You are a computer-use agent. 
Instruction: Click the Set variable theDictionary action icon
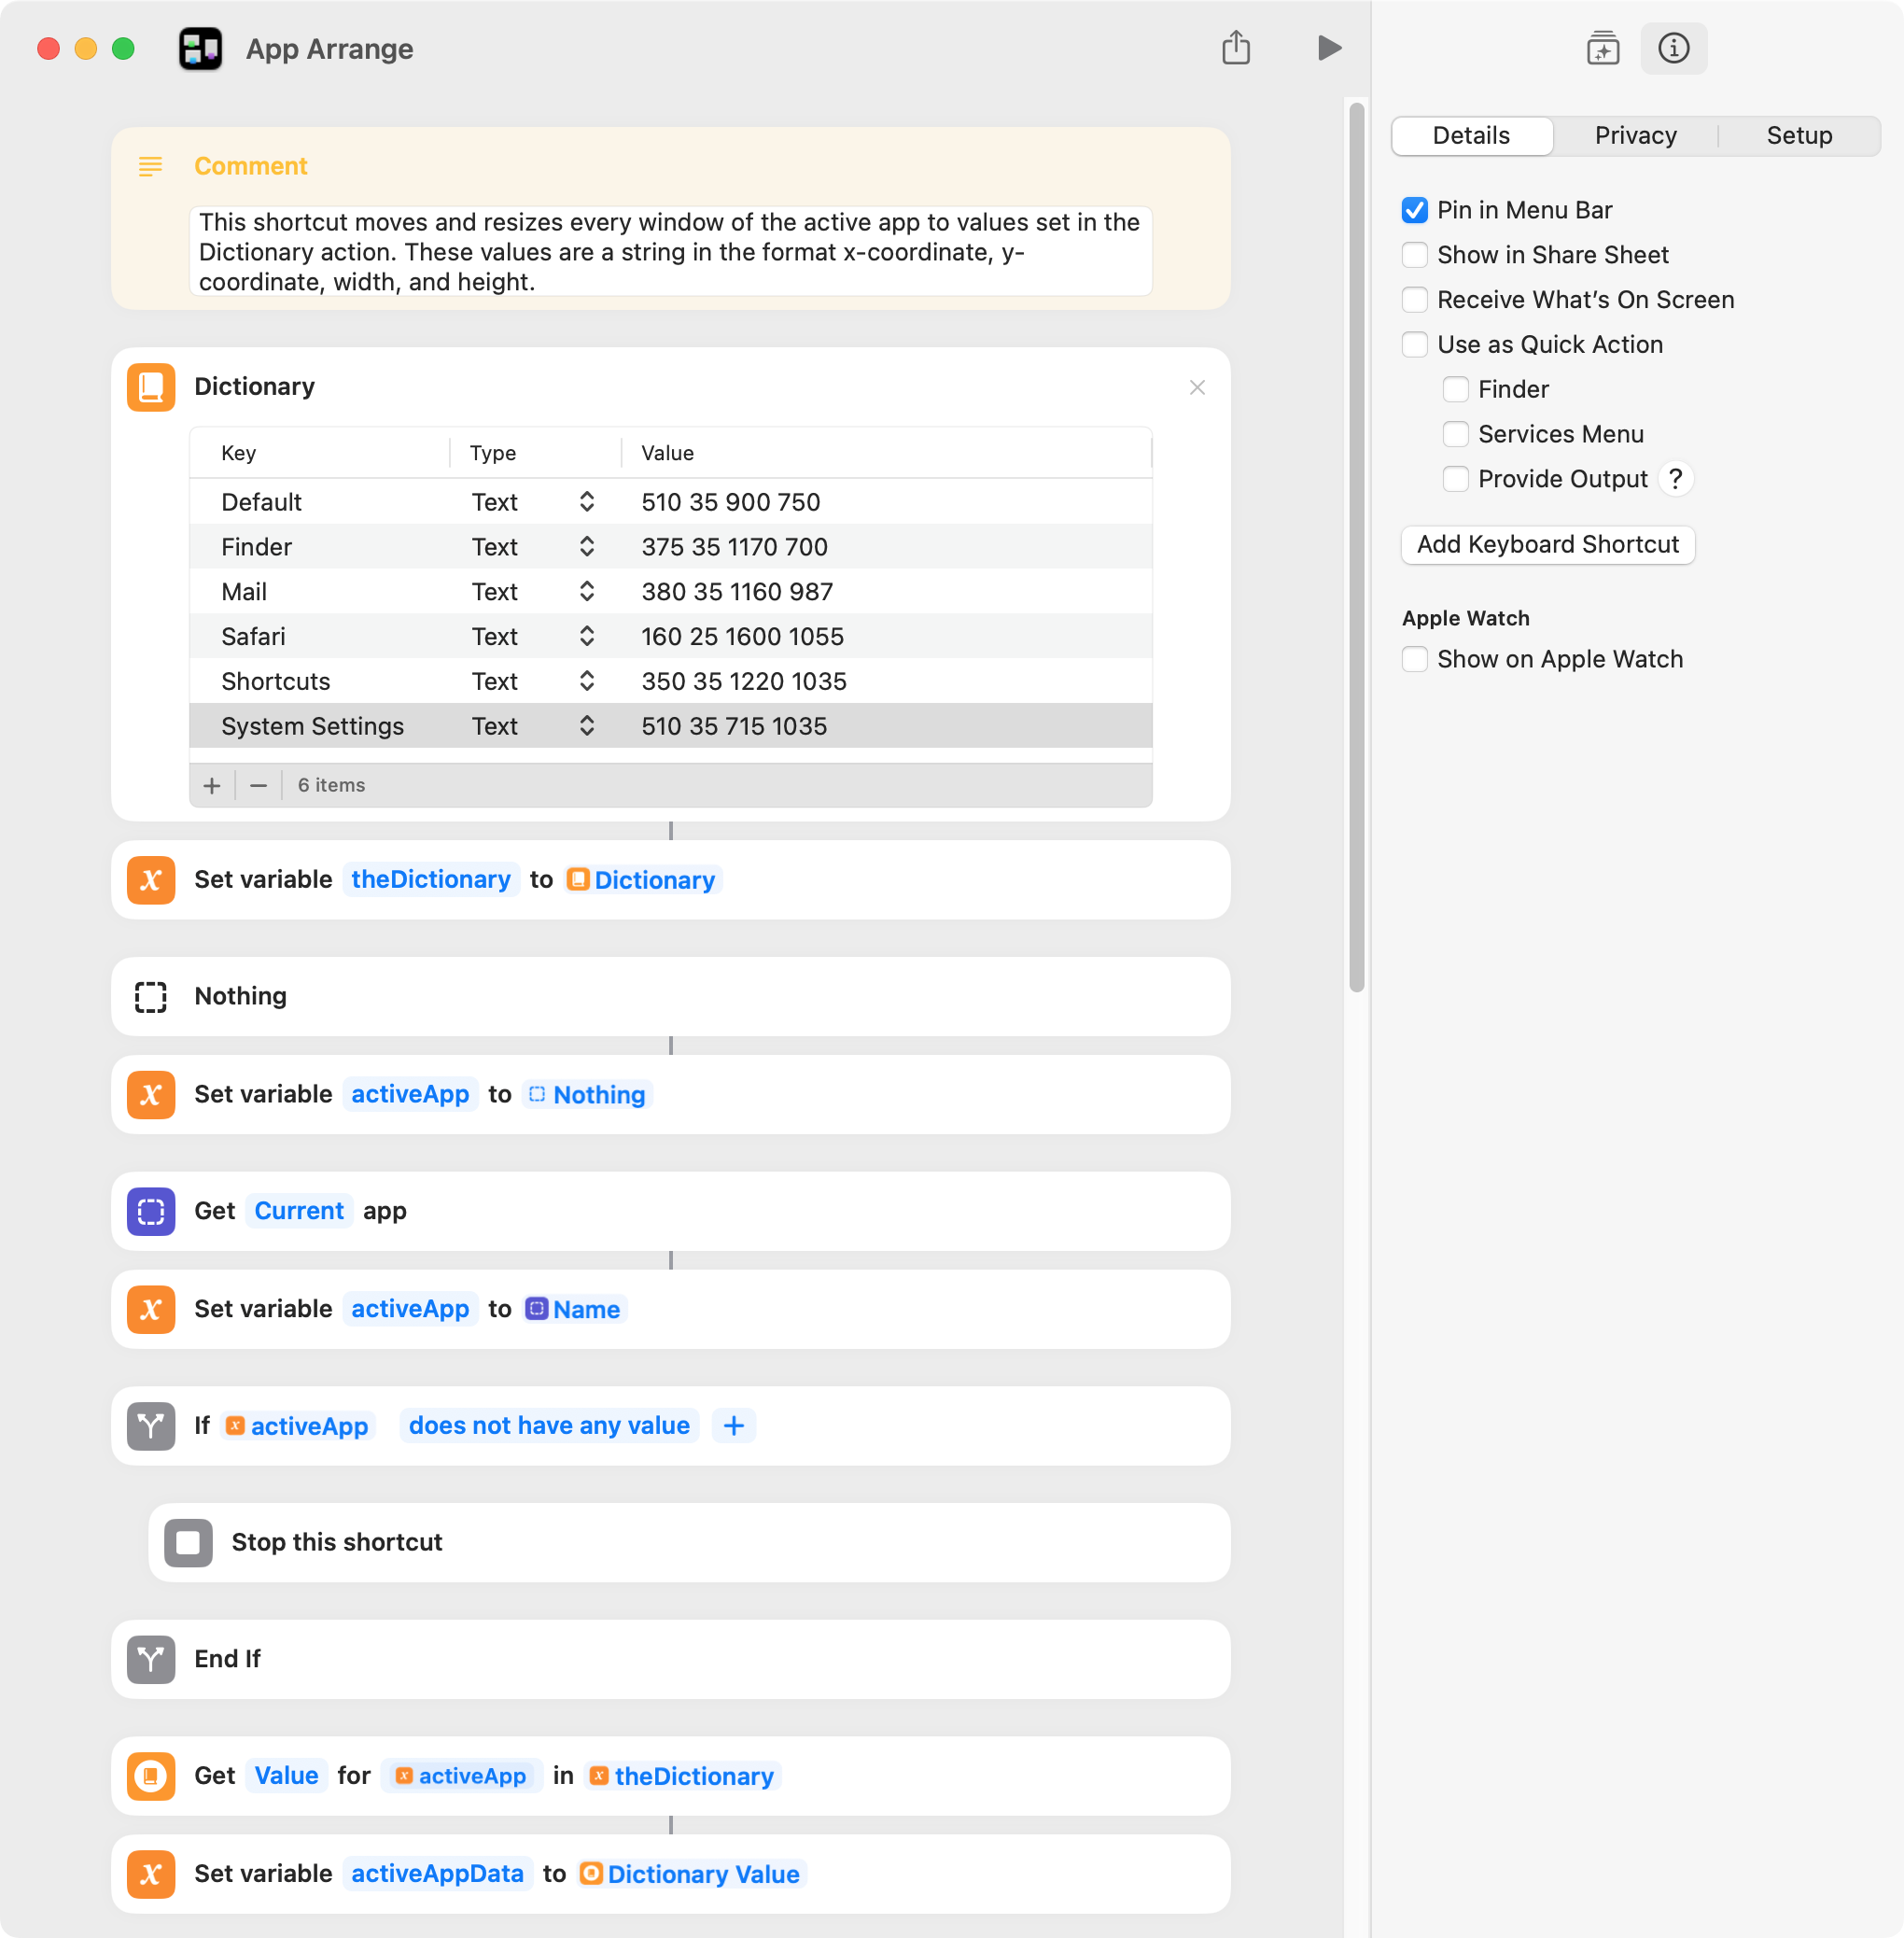(151, 880)
